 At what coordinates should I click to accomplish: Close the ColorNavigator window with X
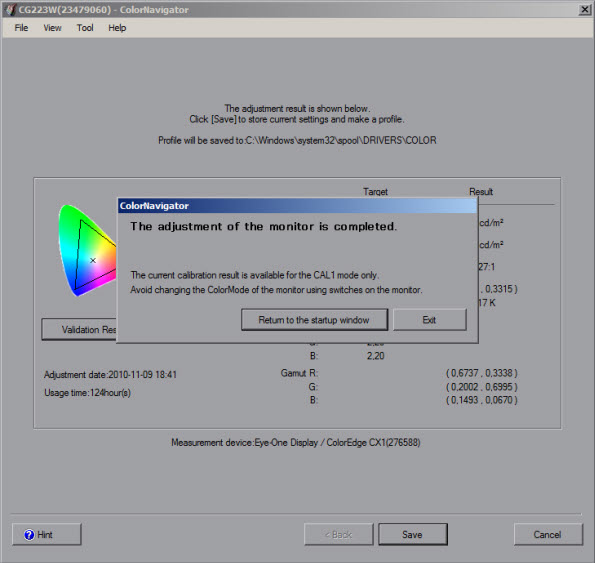click(x=585, y=9)
